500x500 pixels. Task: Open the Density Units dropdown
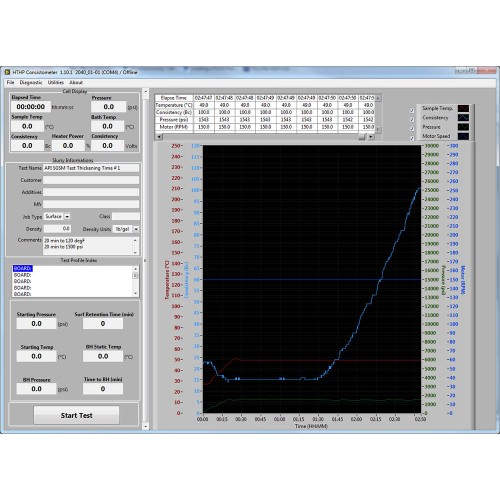pyautogui.click(x=136, y=229)
